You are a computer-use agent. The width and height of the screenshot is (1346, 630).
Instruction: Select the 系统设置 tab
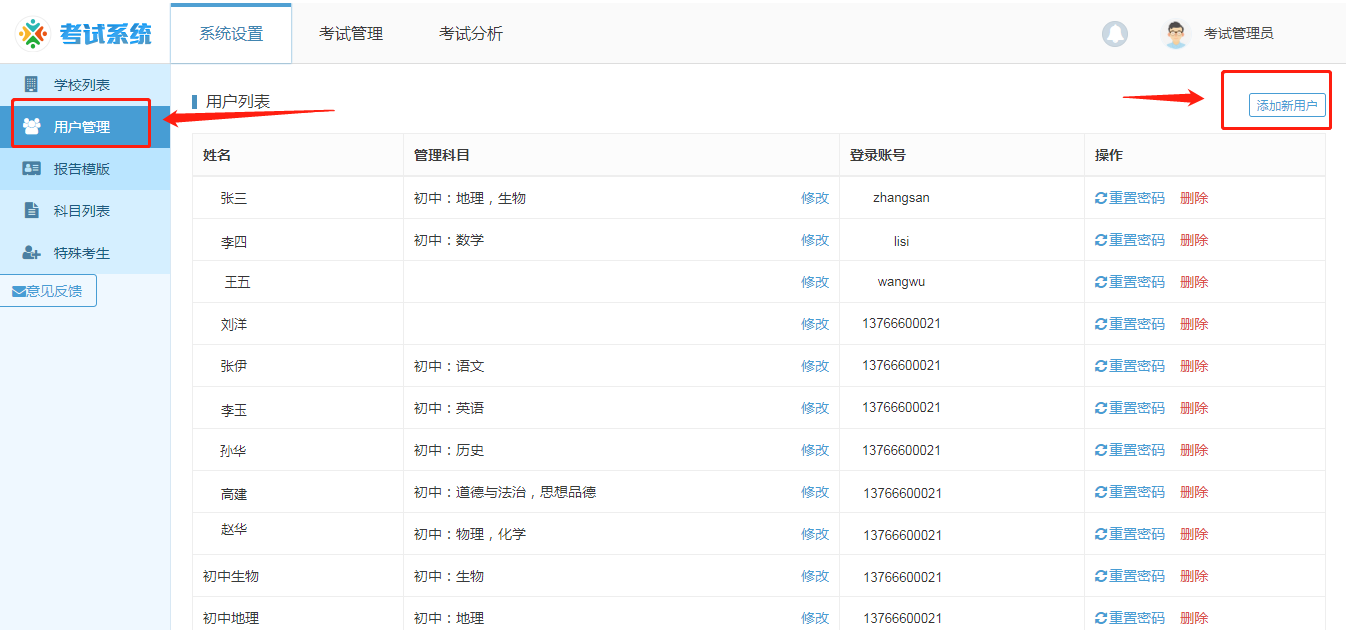(x=231, y=33)
